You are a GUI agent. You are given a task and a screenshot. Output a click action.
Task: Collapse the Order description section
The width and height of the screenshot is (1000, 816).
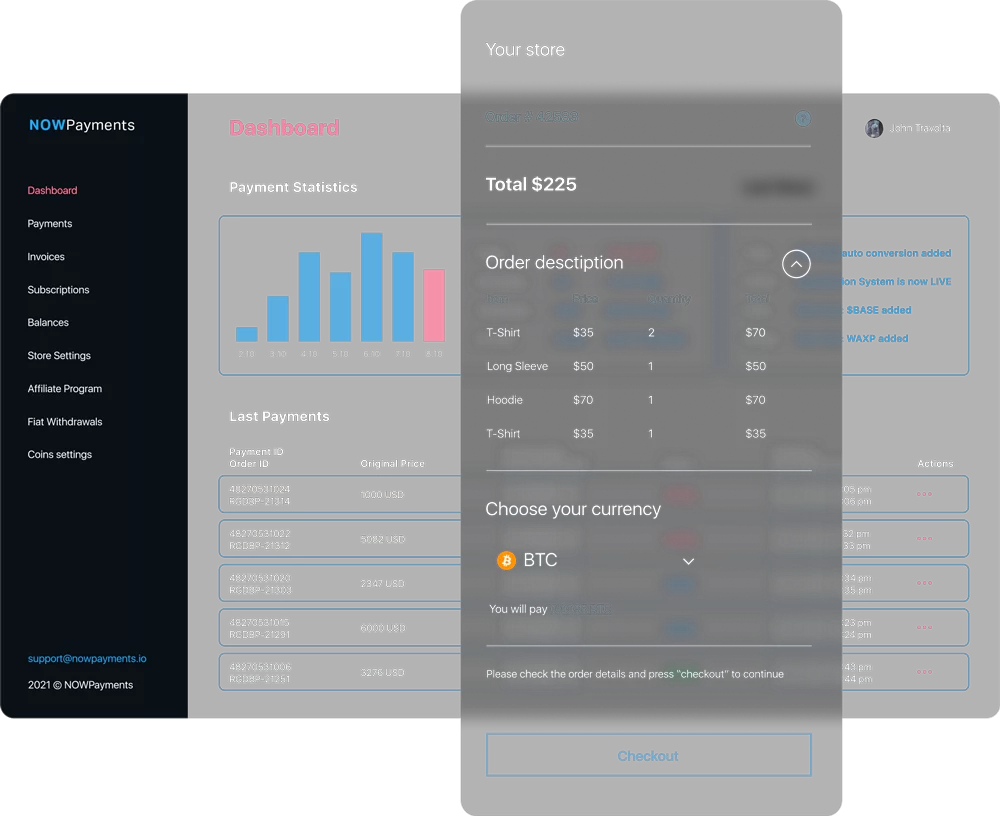point(796,264)
